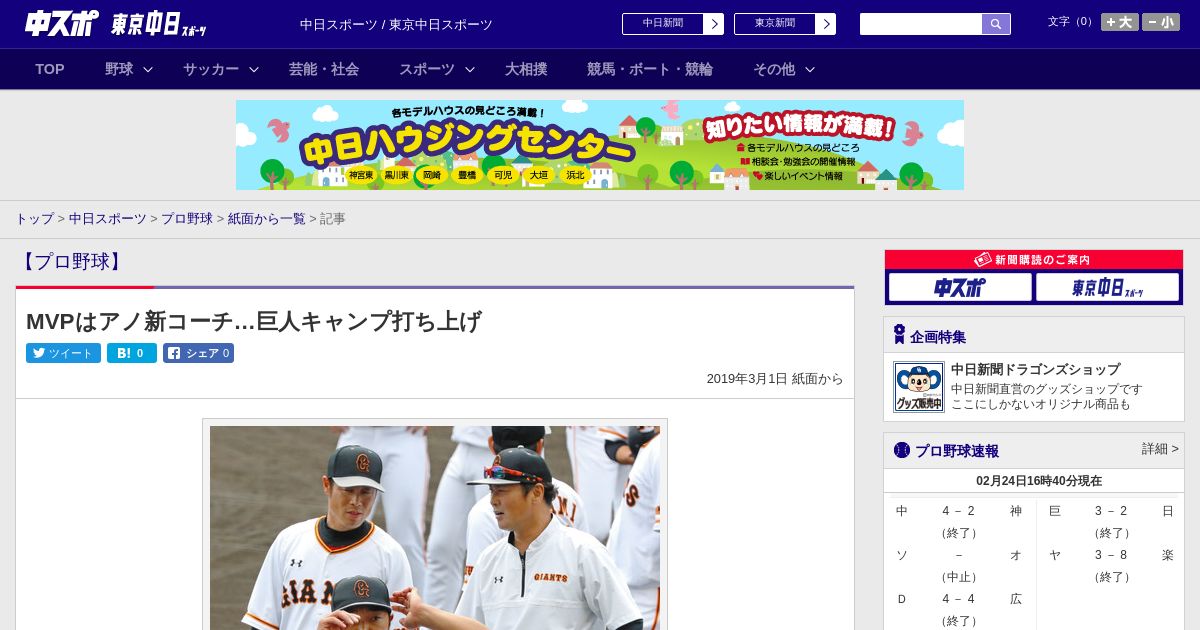The height and width of the screenshot is (630, 1200).
Task: Click the 中スポ logo in header
Action: coord(62,23)
